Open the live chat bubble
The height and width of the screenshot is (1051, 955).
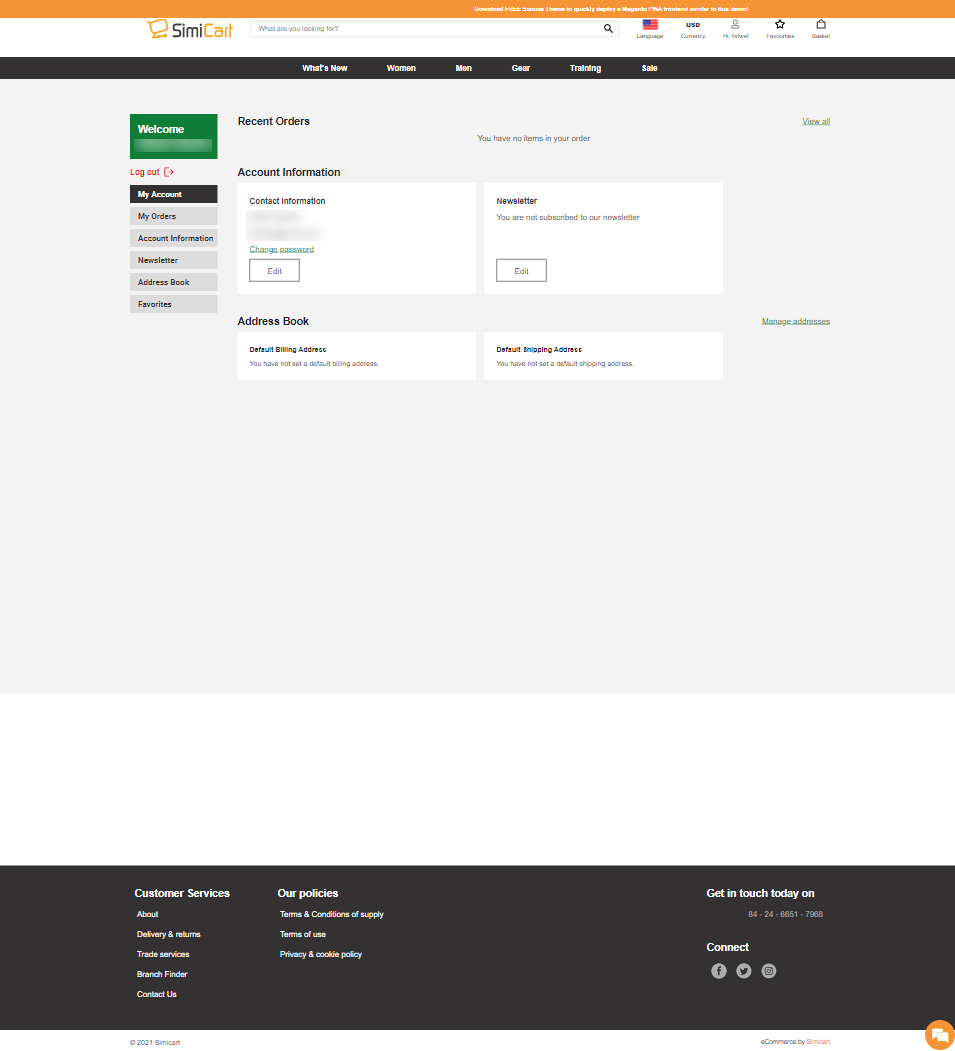[x=940, y=1035]
